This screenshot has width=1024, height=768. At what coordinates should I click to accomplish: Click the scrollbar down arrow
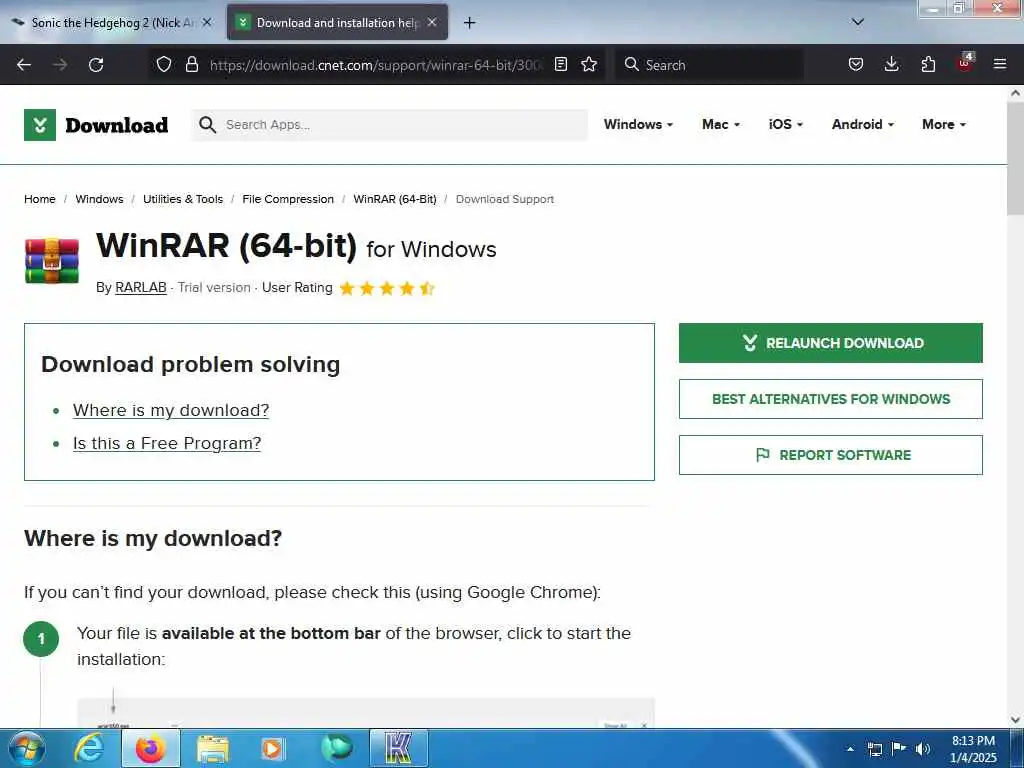pos(1015,720)
